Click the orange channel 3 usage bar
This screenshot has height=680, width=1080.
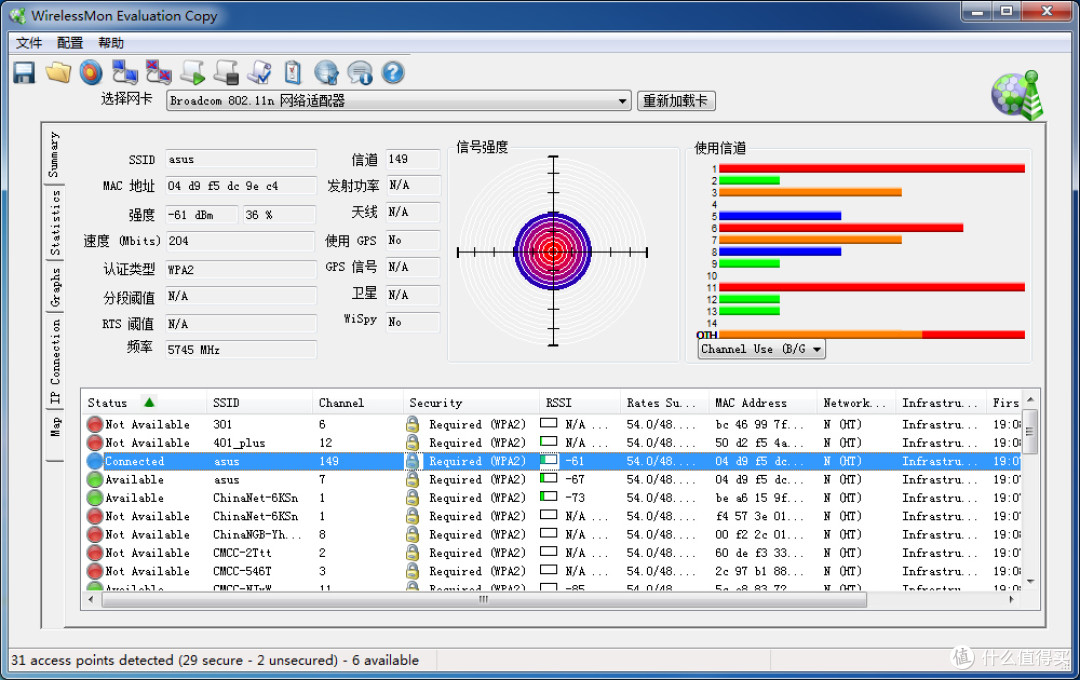click(810, 192)
